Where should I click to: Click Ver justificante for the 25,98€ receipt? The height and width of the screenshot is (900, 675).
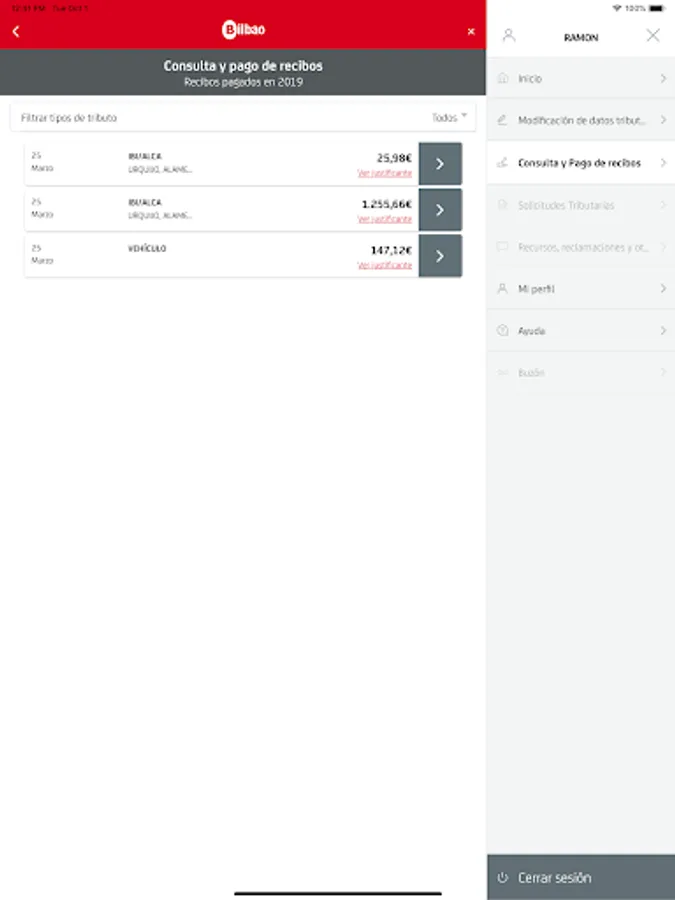384,173
